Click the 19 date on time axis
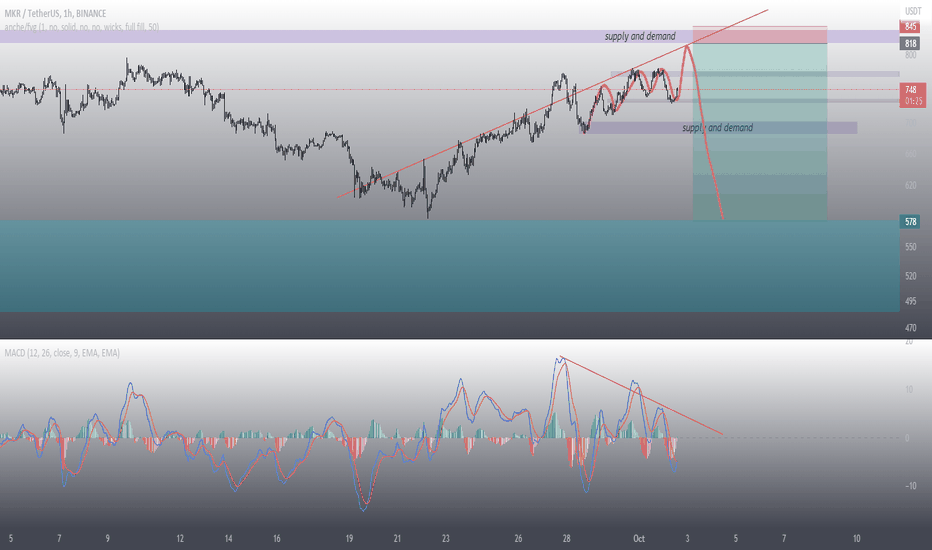Viewport: 932px width, 550px height. click(x=349, y=539)
